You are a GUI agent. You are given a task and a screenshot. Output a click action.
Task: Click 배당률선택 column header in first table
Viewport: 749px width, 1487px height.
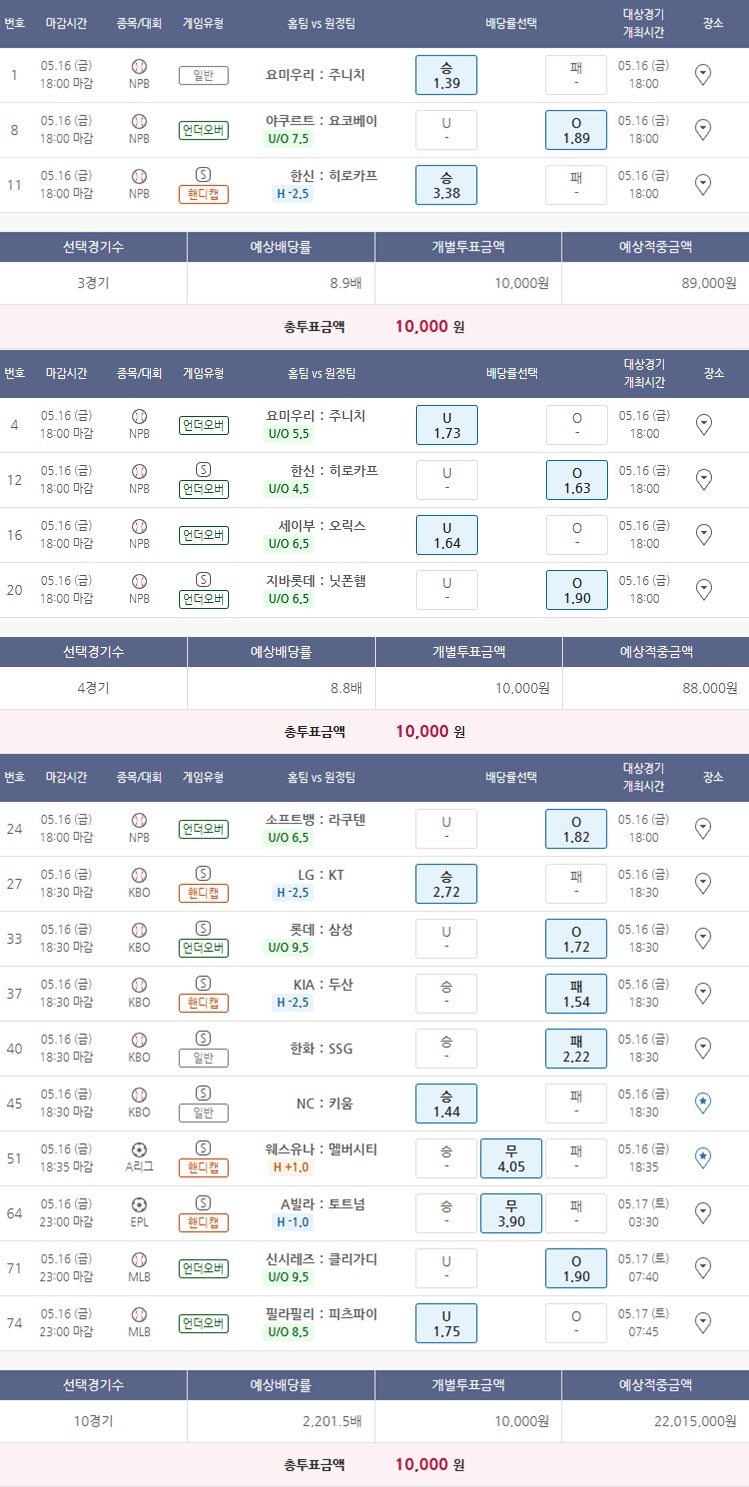coord(511,23)
